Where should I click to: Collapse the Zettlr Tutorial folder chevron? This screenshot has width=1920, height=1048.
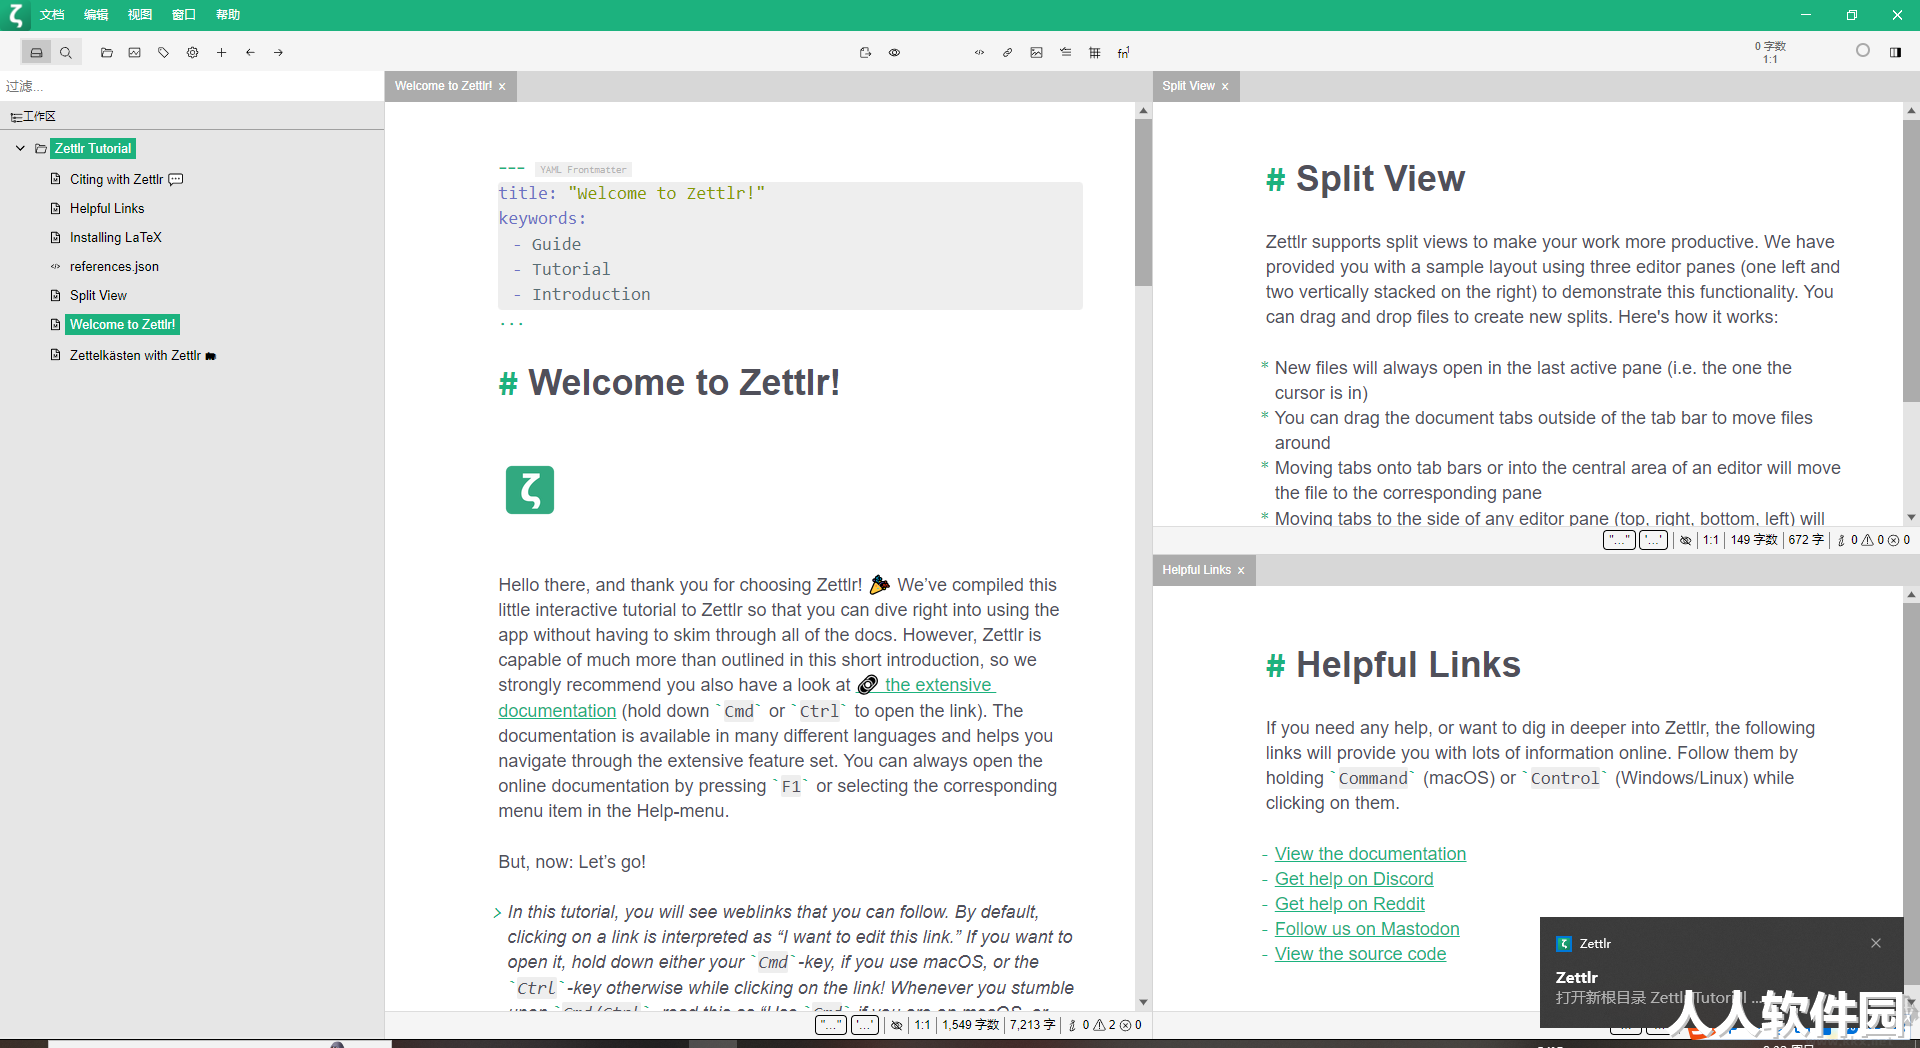point(20,149)
